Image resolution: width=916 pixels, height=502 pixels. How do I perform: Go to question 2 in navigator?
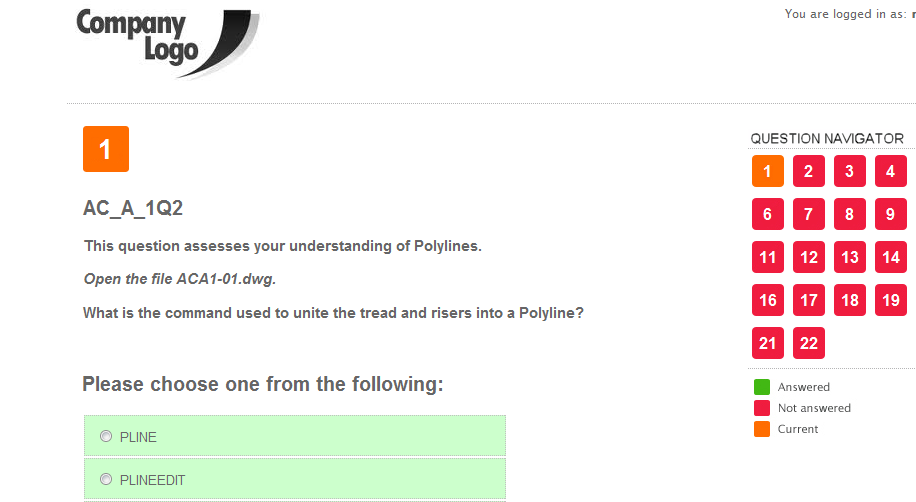click(x=808, y=171)
